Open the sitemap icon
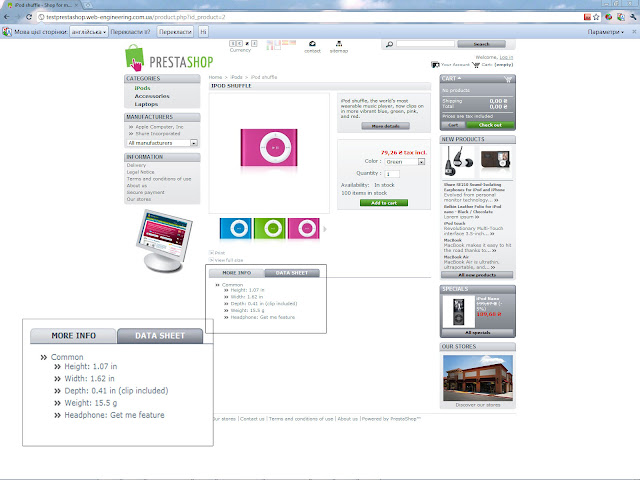The height and width of the screenshot is (480, 640). point(339,44)
